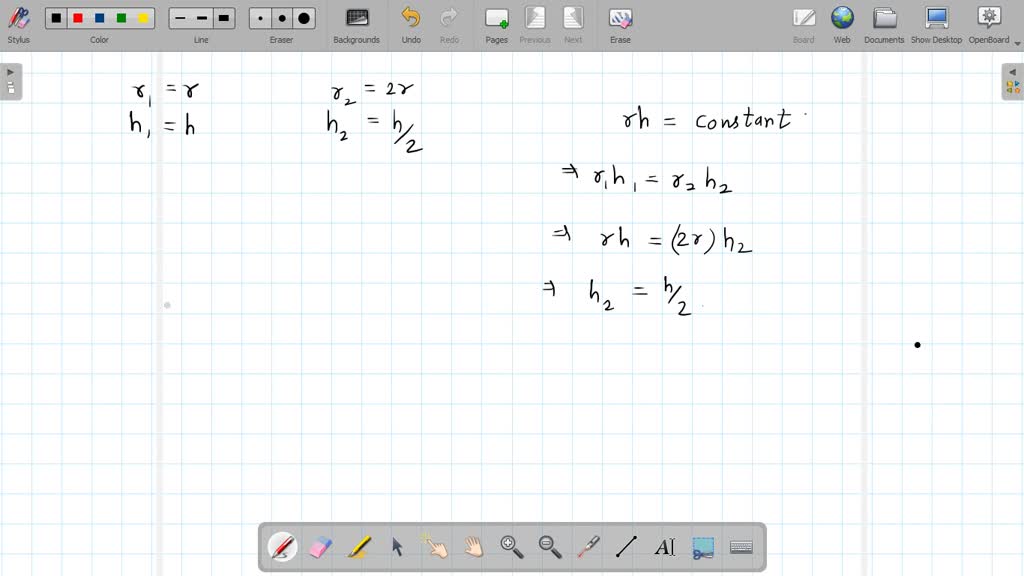The image size is (1024, 576).
Task: Select the interact with items tool
Action: click(x=435, y=547)
